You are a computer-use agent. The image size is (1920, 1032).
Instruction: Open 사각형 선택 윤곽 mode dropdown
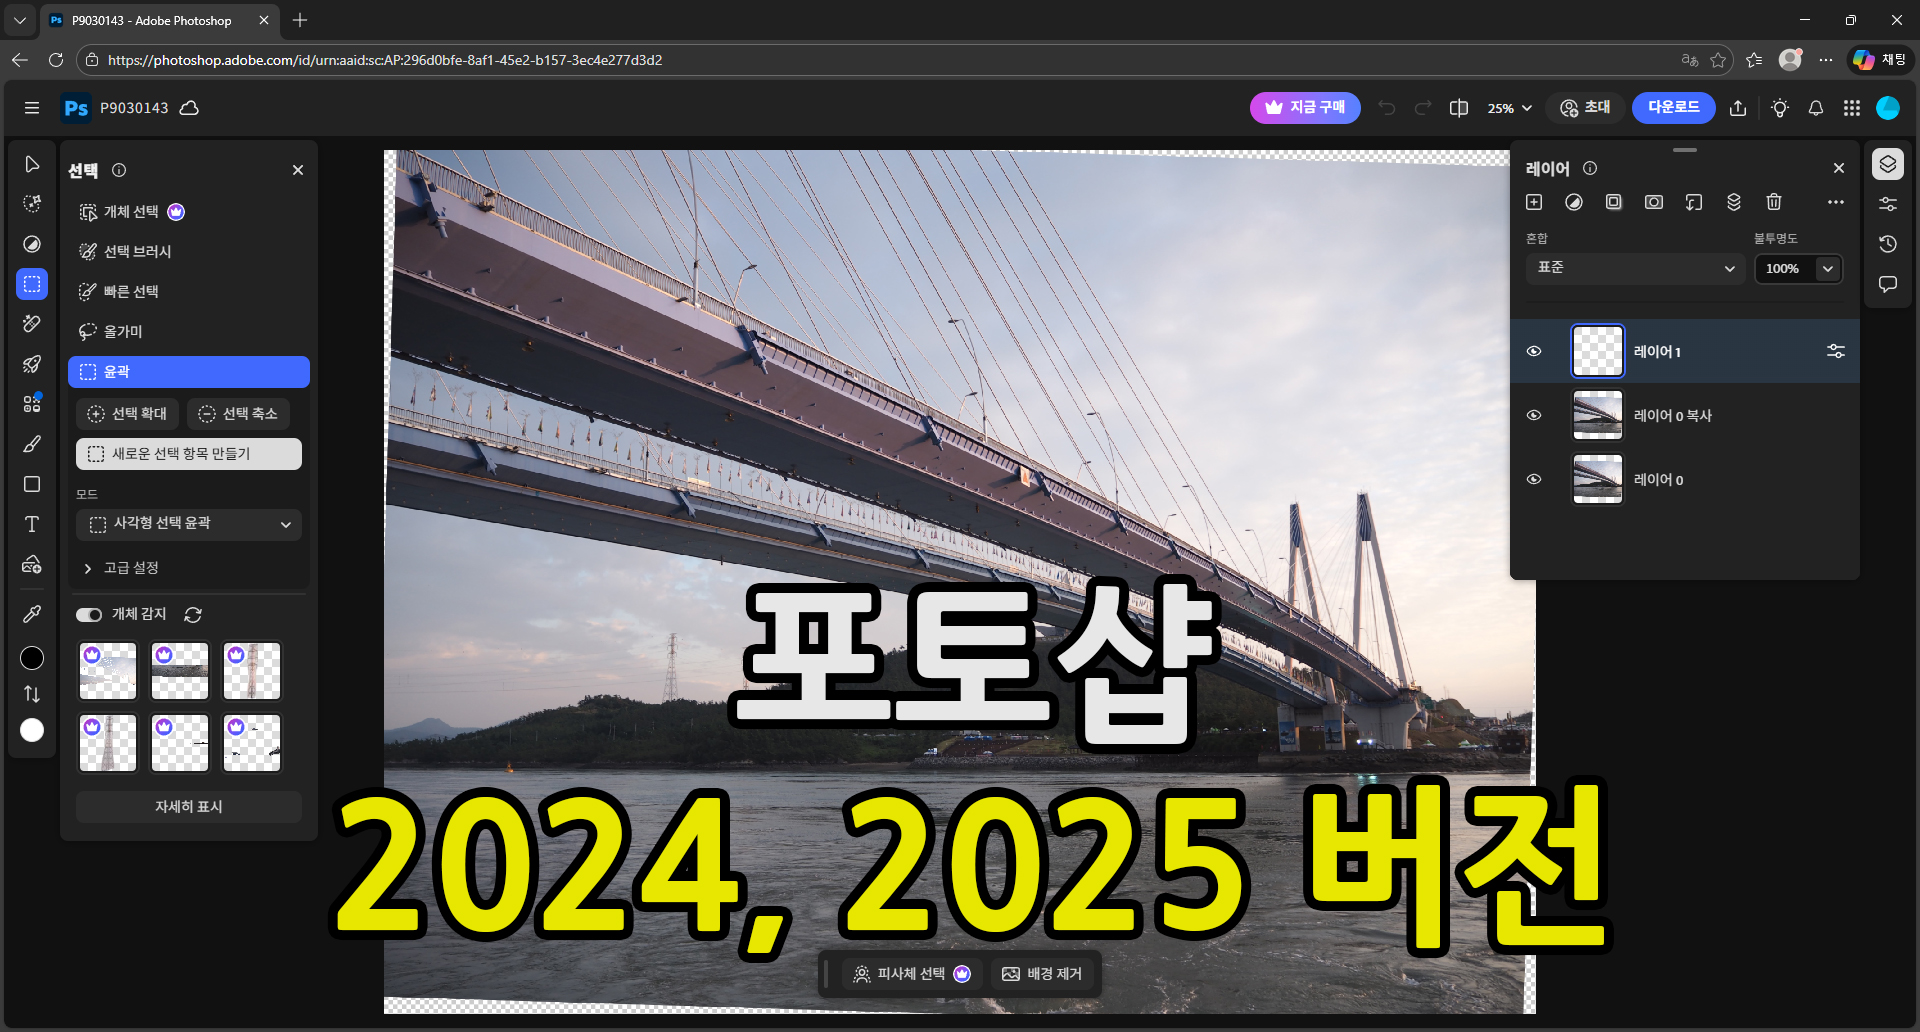click(189, 524)
